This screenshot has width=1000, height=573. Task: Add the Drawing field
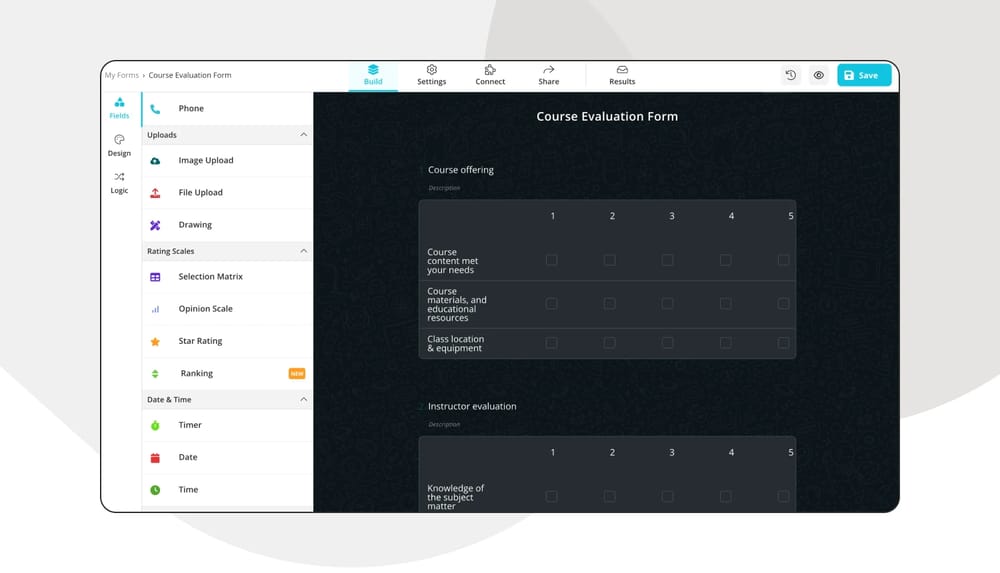(x=195, y=225)
